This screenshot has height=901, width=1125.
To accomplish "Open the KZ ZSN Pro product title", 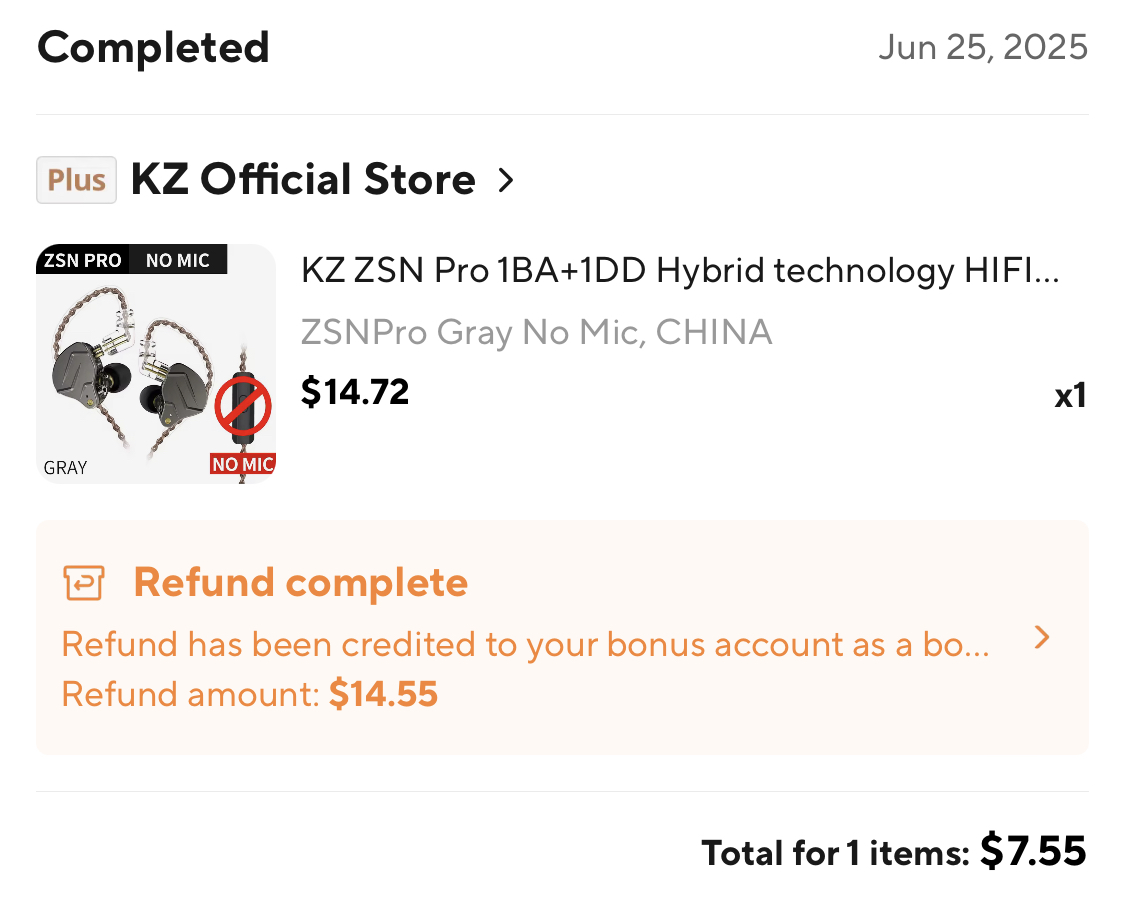I will pyautogui.click(x=680, y=270).
